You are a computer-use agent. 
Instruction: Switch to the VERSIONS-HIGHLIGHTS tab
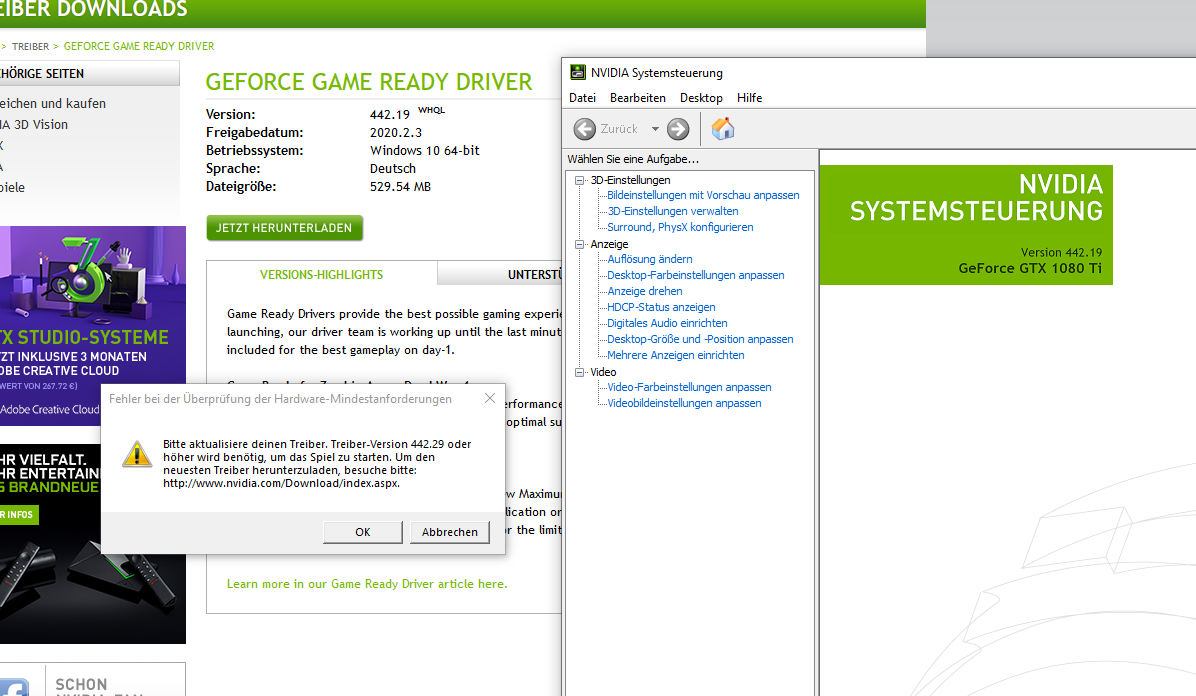[322, 275]
